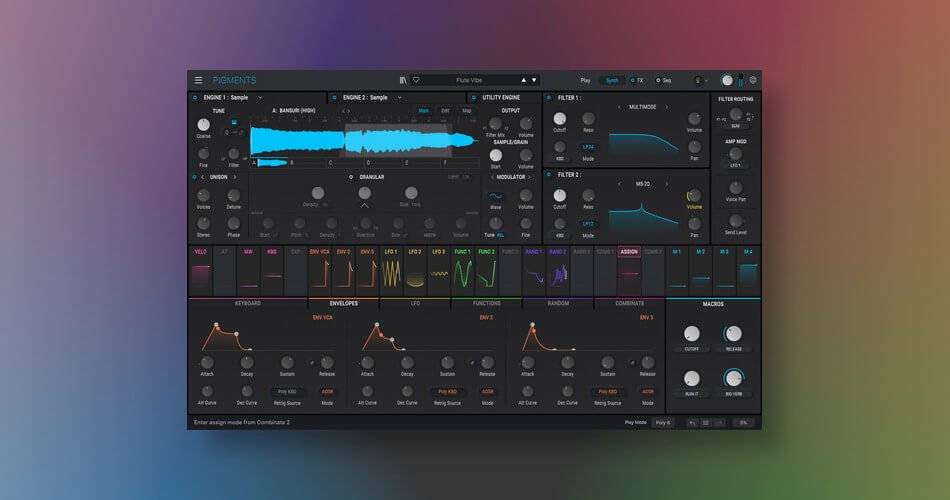This screenshot has width=950, height=500.
Task: Open the Play view
Action: 585,80
